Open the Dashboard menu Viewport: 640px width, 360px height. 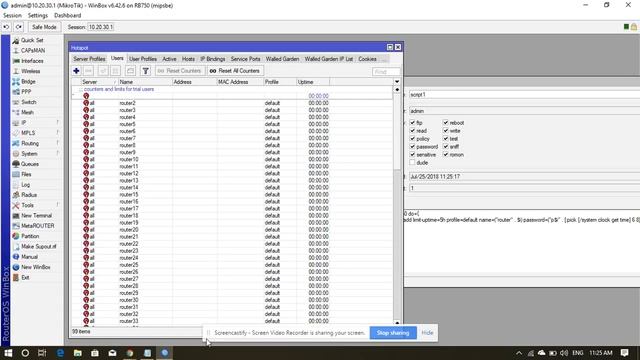pos(67,16)
